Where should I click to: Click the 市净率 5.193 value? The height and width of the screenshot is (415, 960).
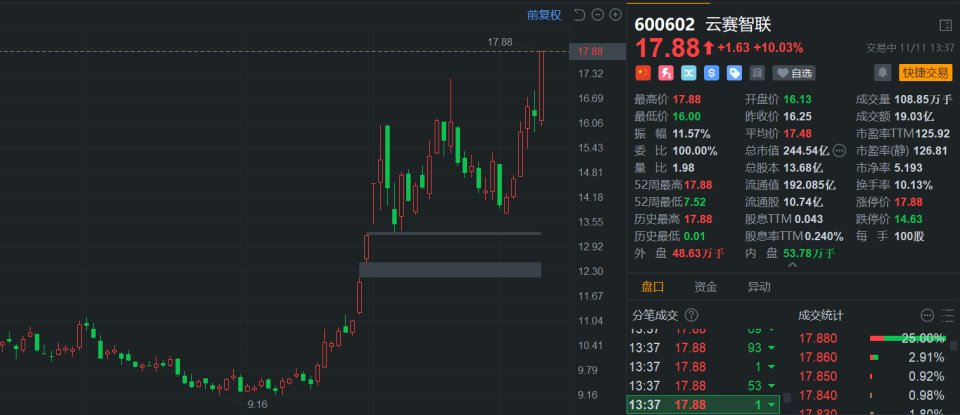(x=910, y=168)
